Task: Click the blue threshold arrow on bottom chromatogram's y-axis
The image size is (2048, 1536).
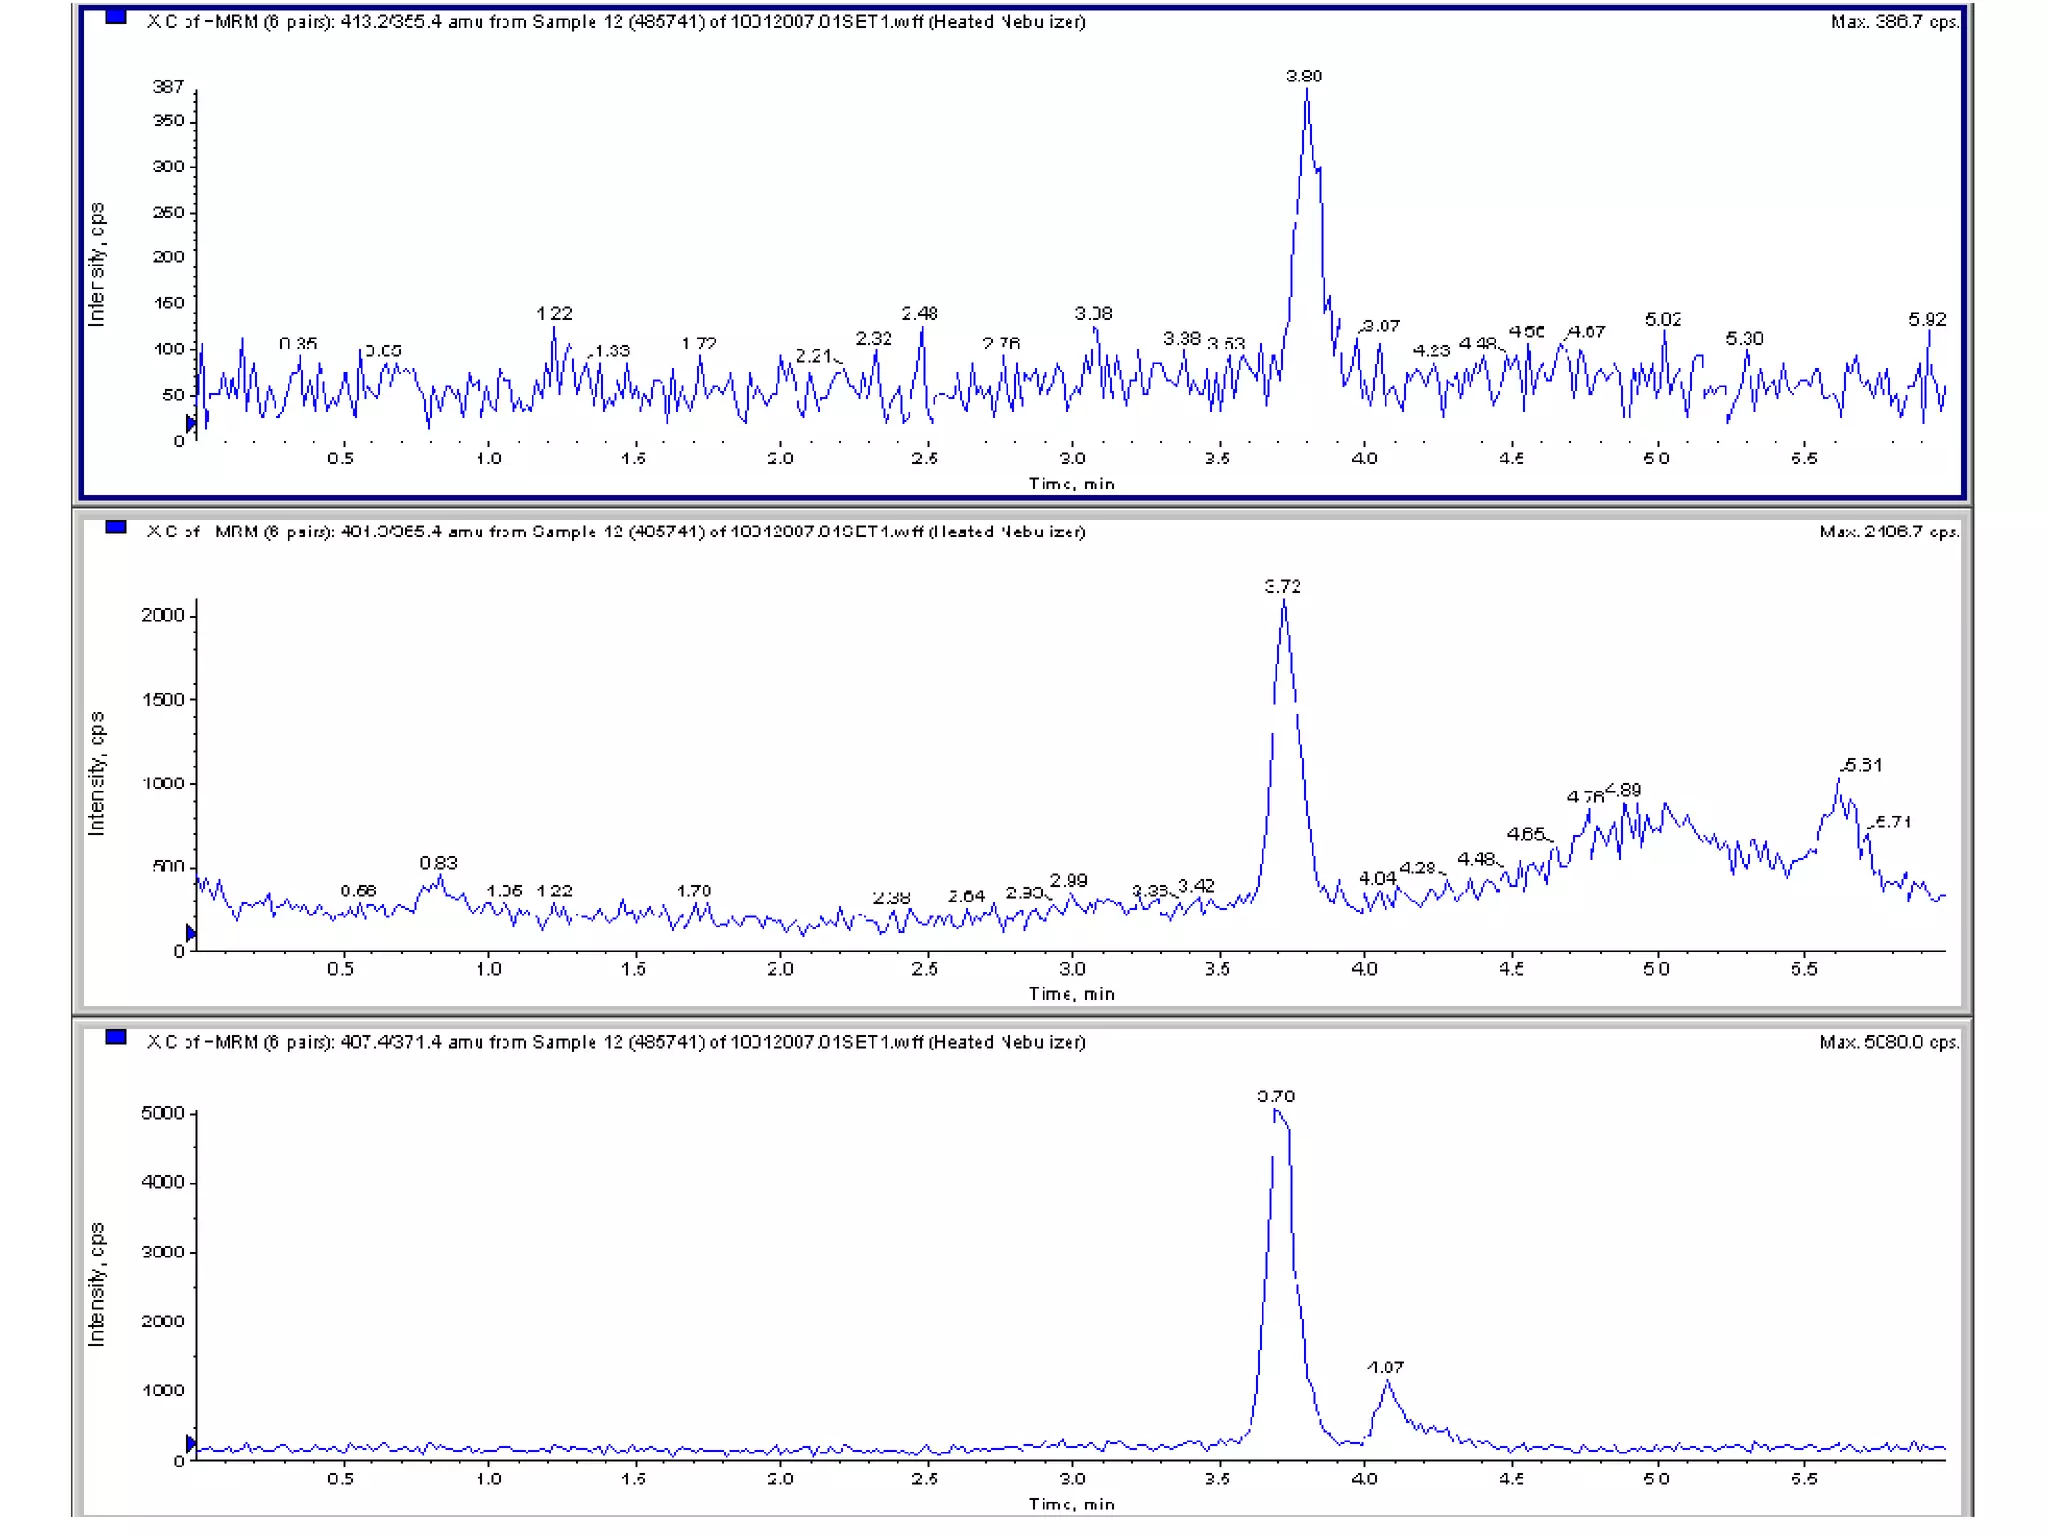Action: [x=190, y=1443]
